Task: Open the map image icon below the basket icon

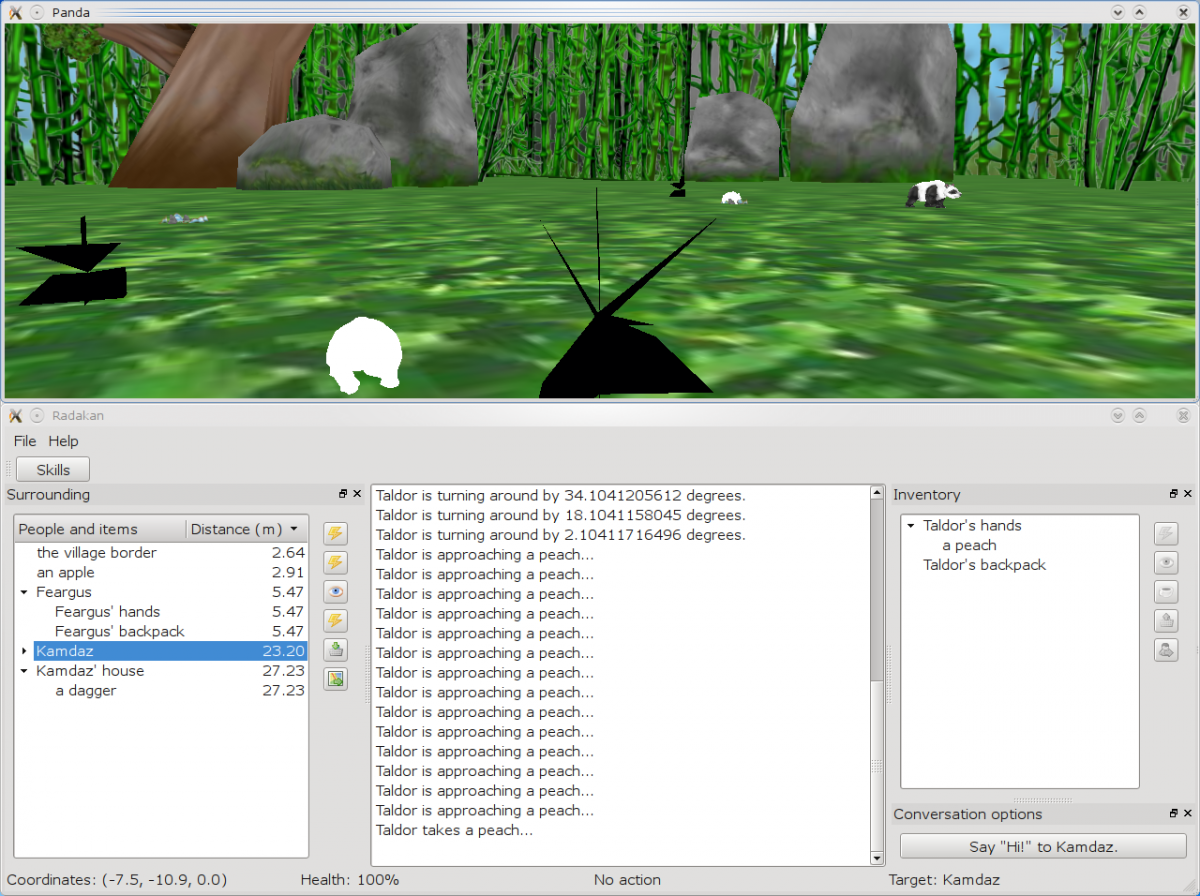Action: pos(335,678)
